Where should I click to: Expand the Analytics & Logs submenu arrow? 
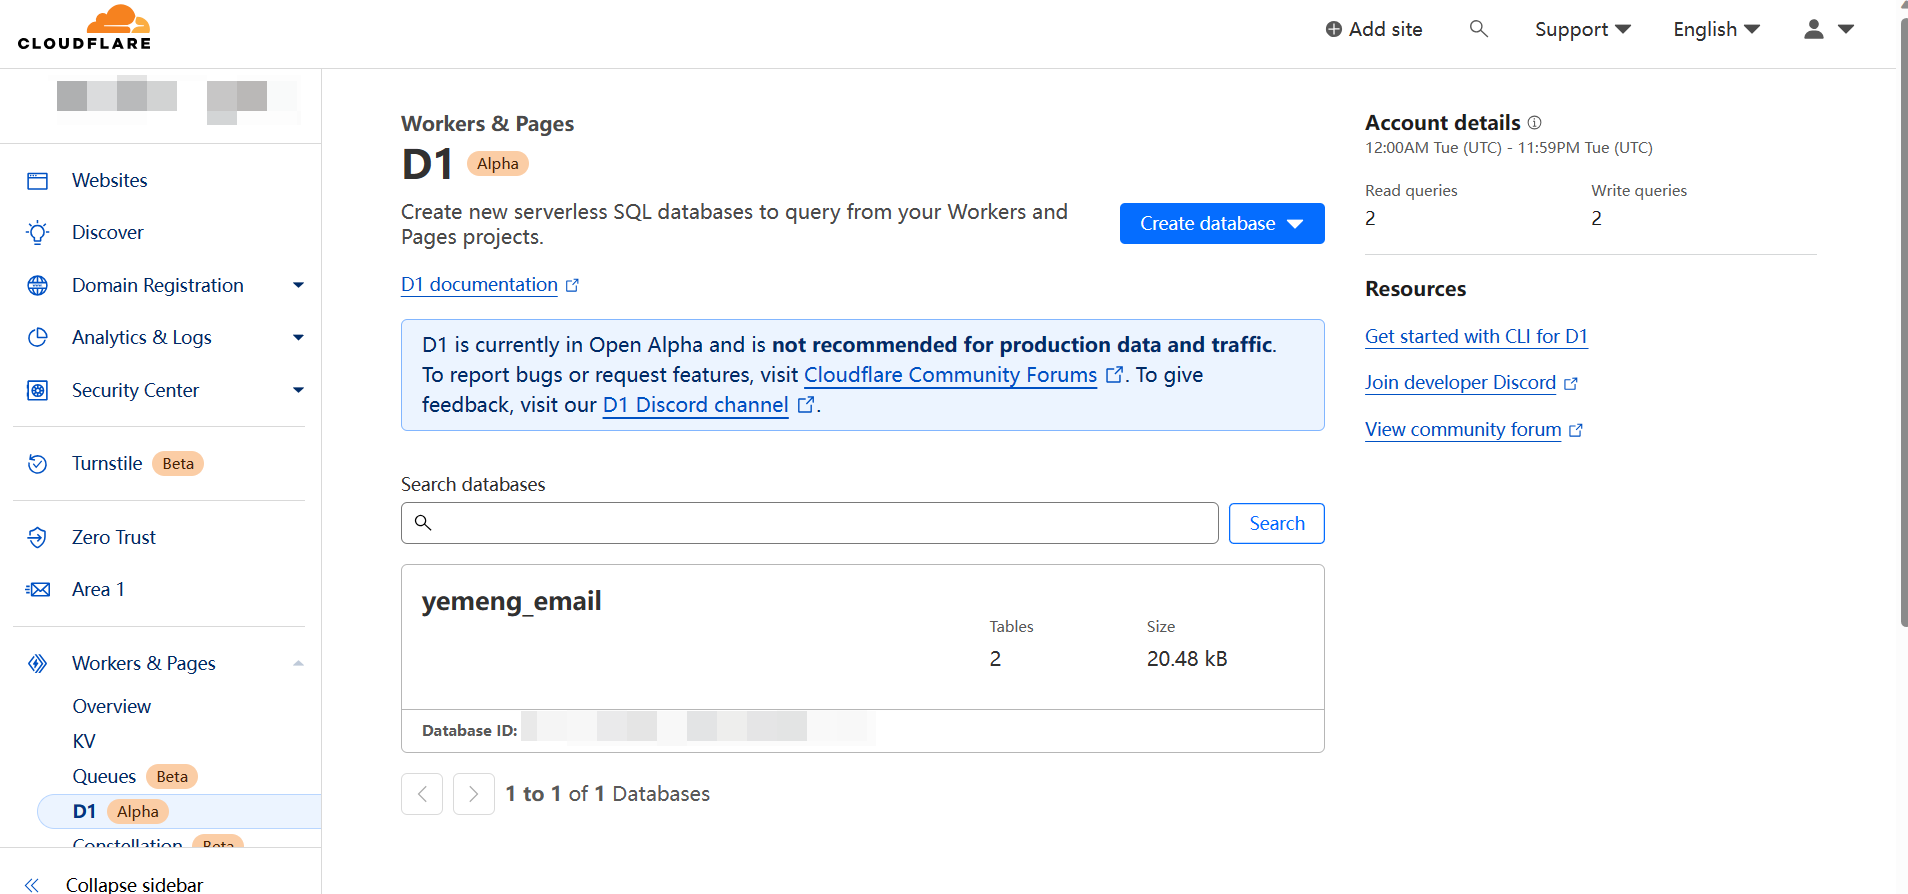coord(298,338)
